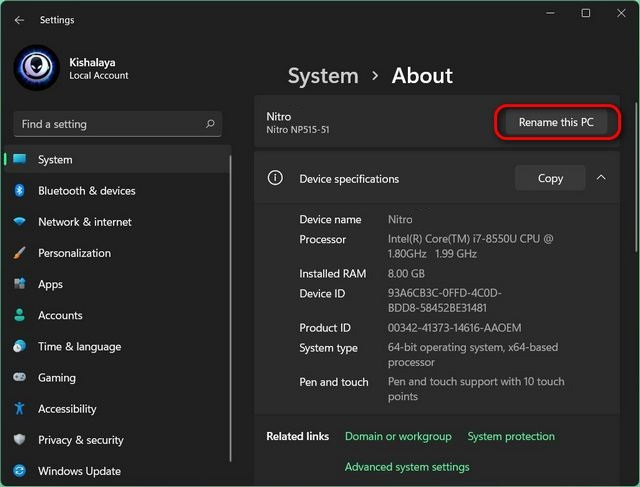Click the Device specifications heading
Viewport: 640px width, 487px height.
349,179
